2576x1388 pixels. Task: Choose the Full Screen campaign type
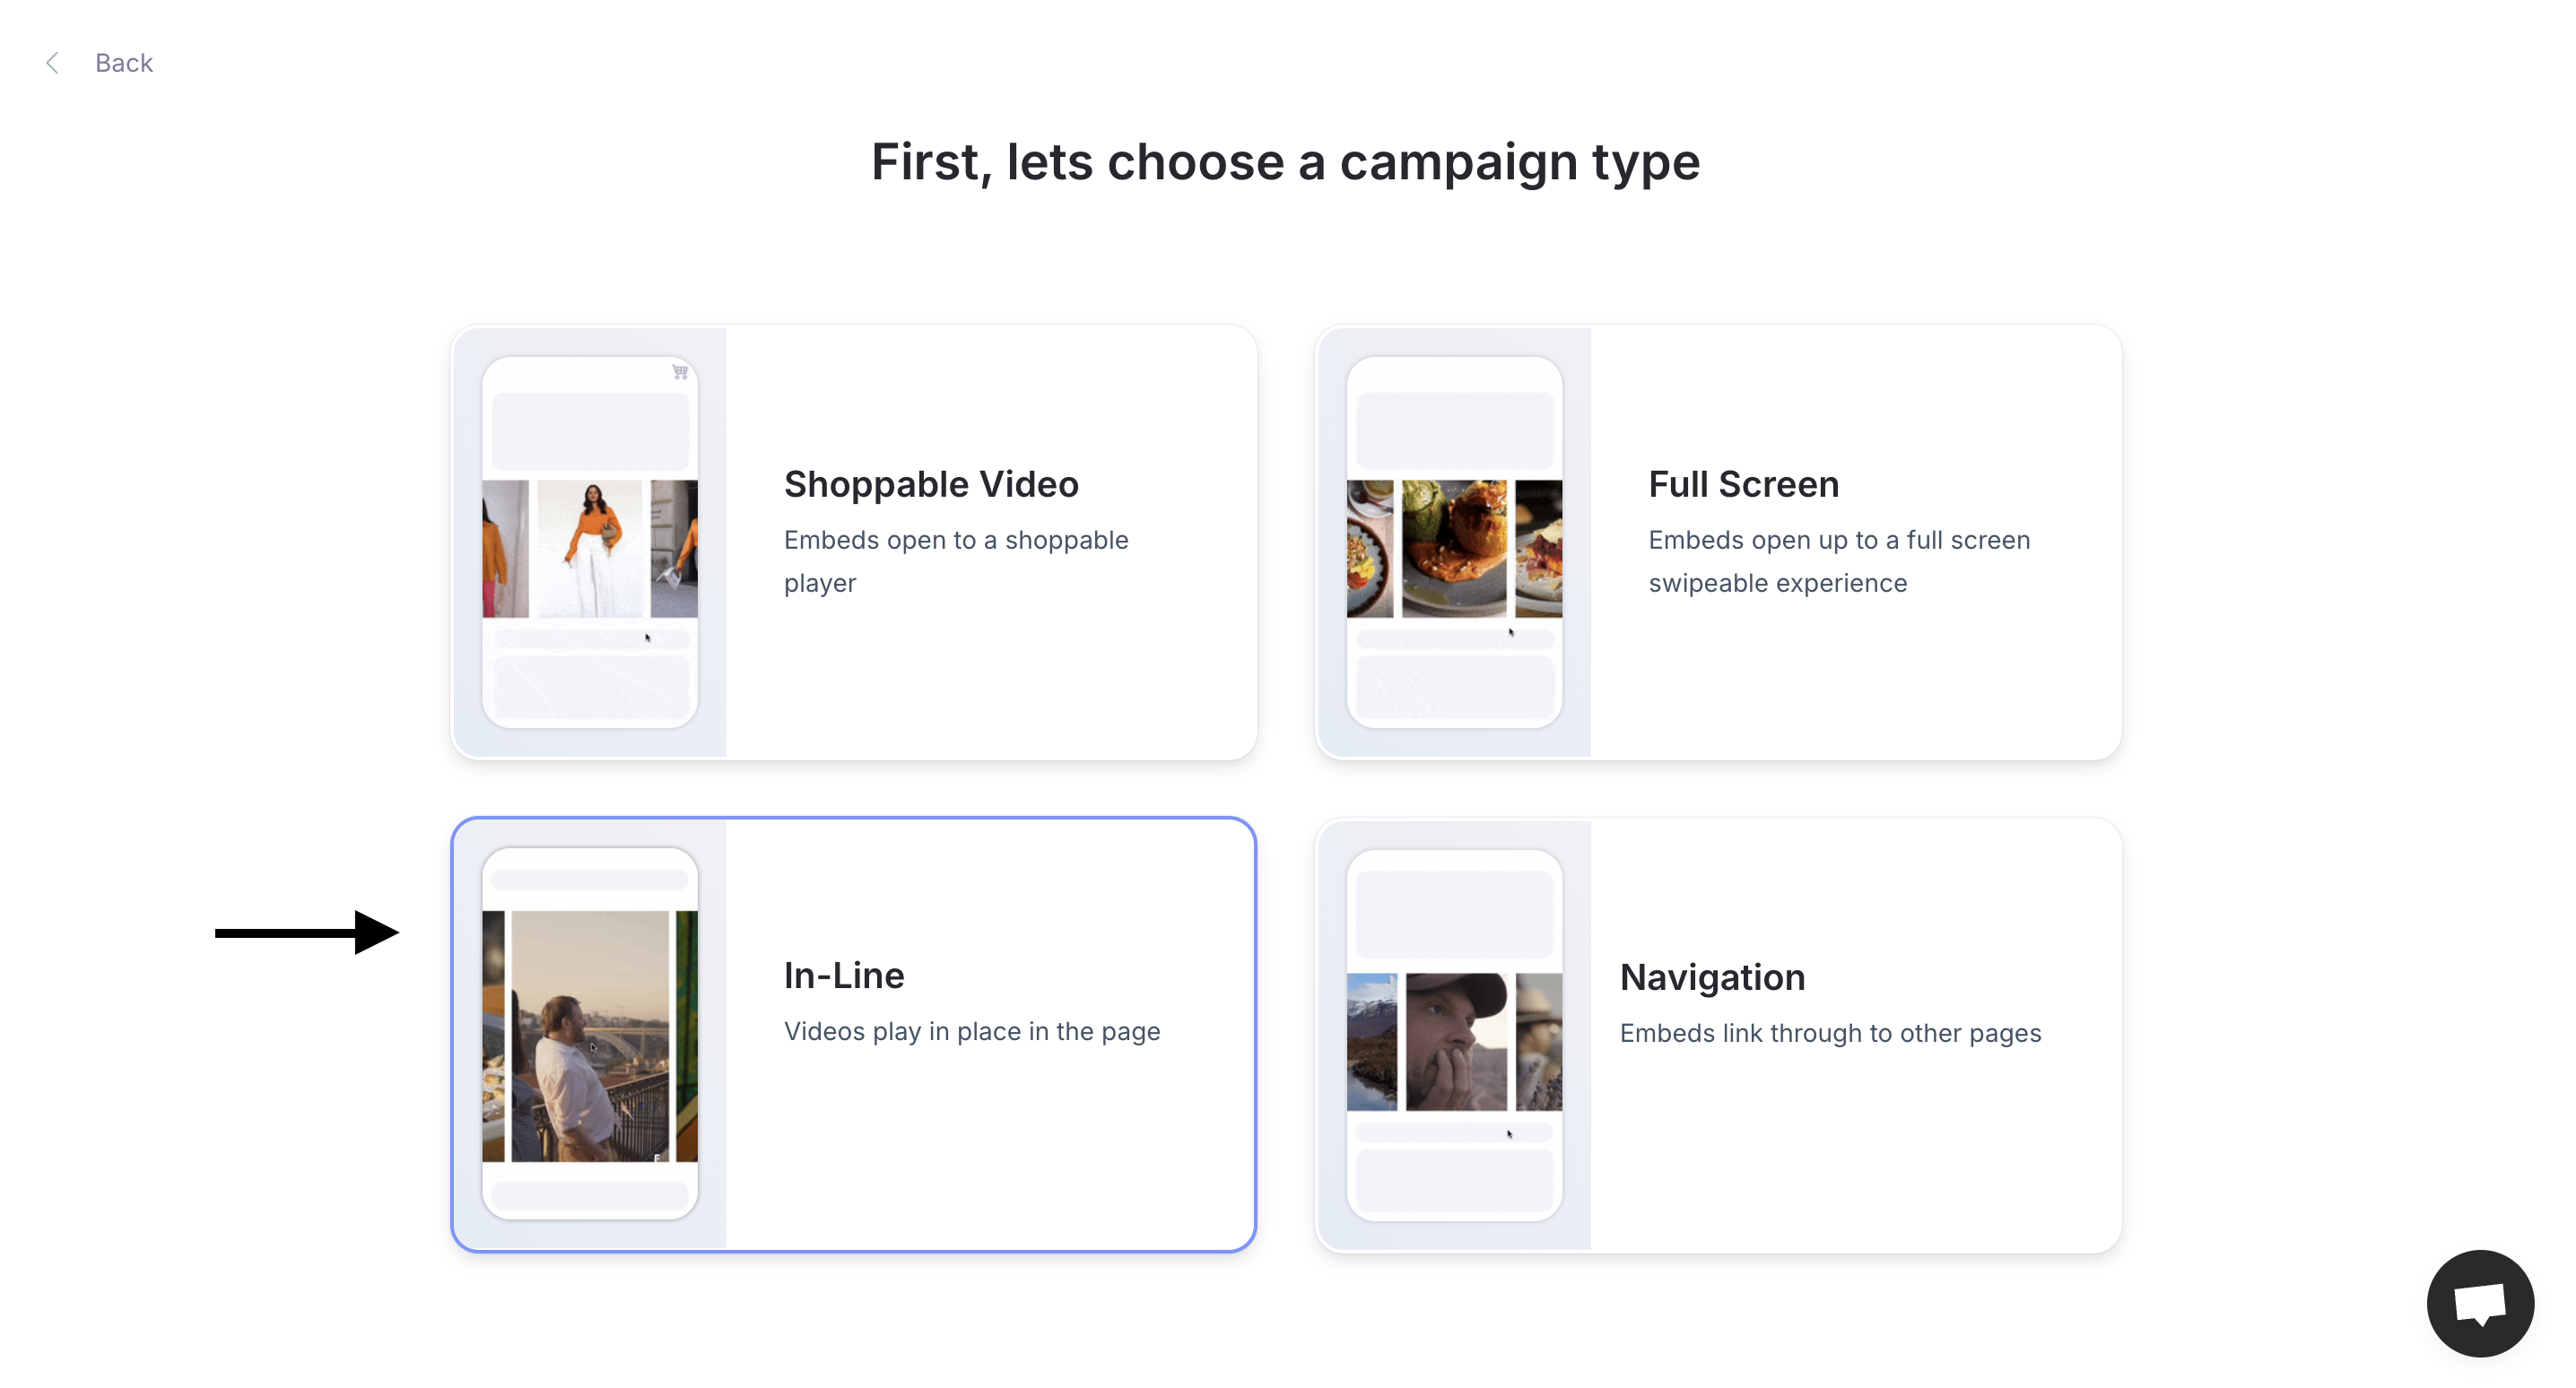pyautogui.click(x=1717, y=542)
